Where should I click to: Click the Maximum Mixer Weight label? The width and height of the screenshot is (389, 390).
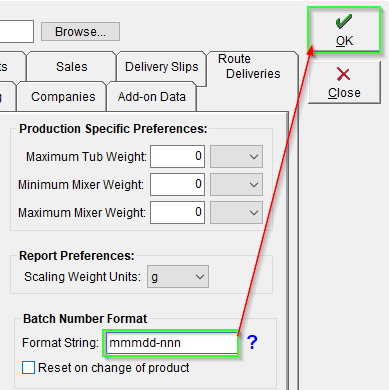tap(82, 212)
